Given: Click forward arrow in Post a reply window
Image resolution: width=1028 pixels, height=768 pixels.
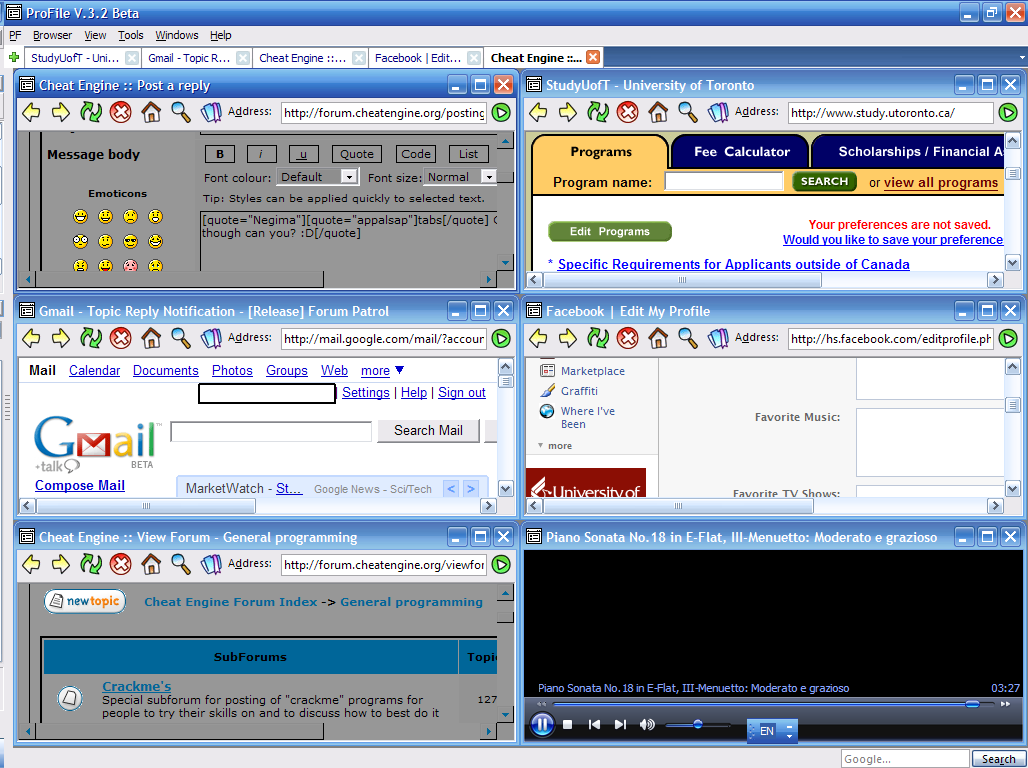Looking at the screenshot, I should tap(60, 113).
